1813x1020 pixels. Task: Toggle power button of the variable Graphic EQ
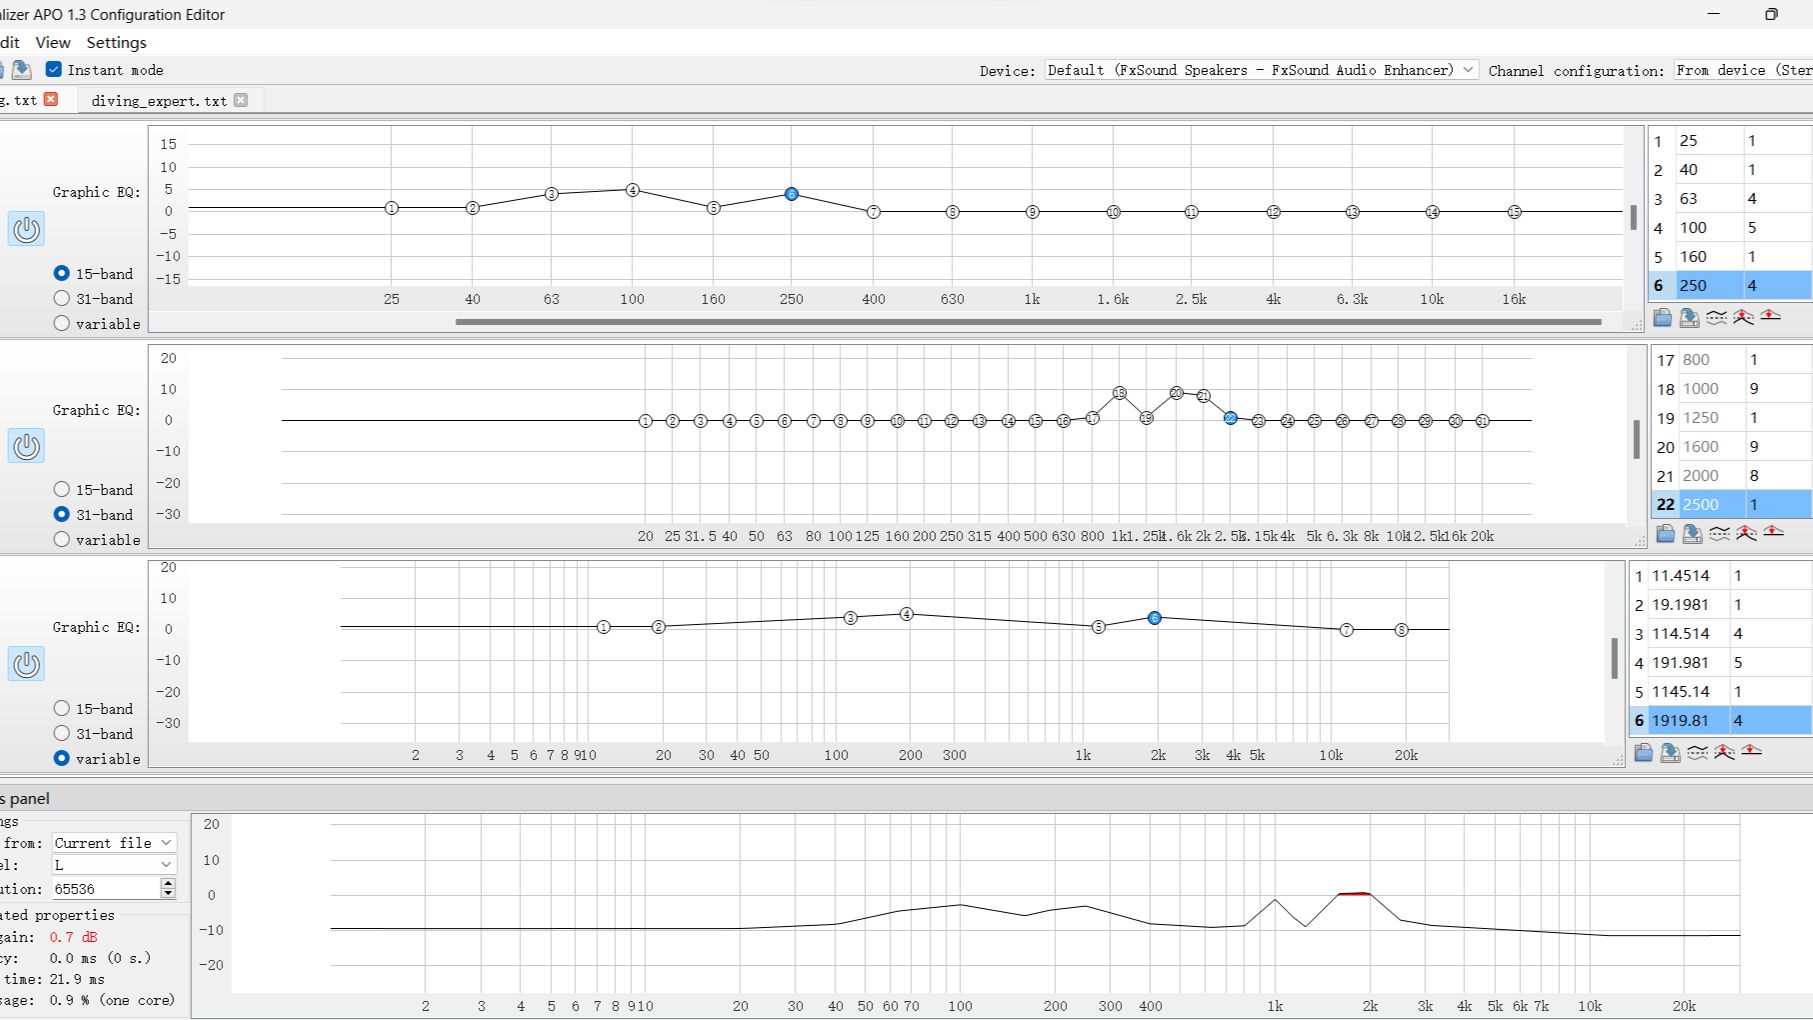[26, 664]
